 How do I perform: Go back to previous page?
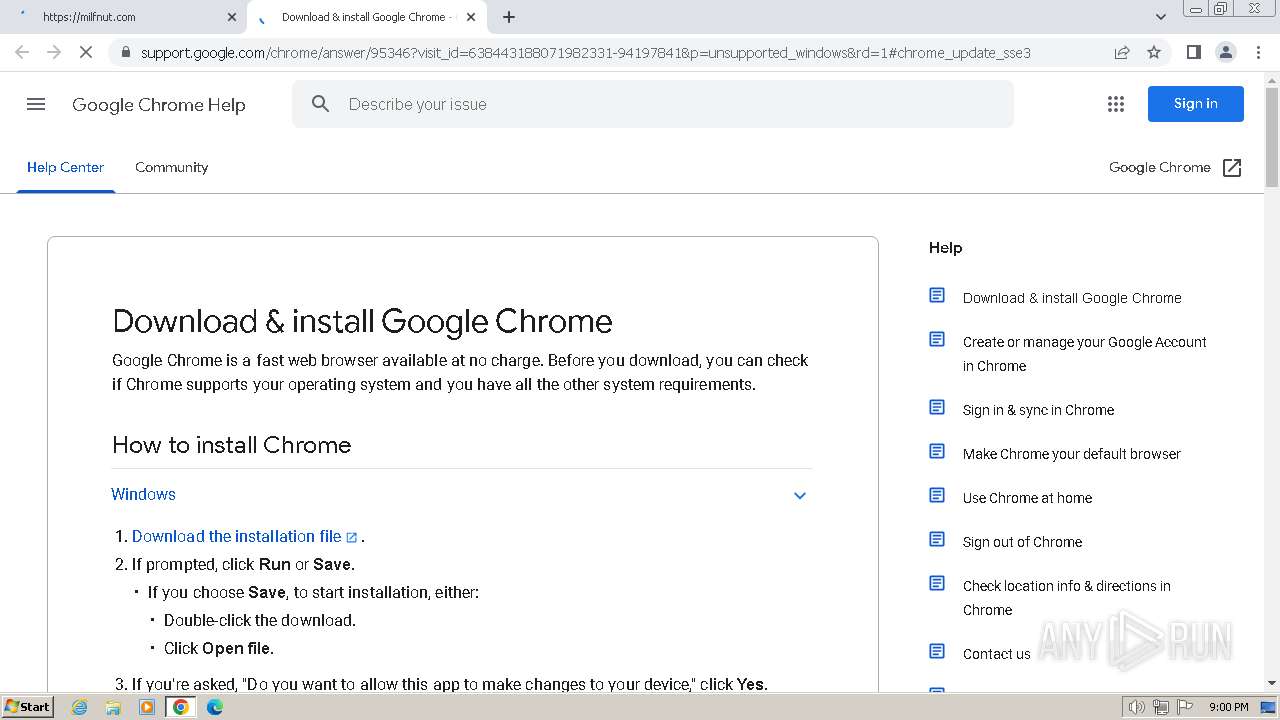point(22,52)
